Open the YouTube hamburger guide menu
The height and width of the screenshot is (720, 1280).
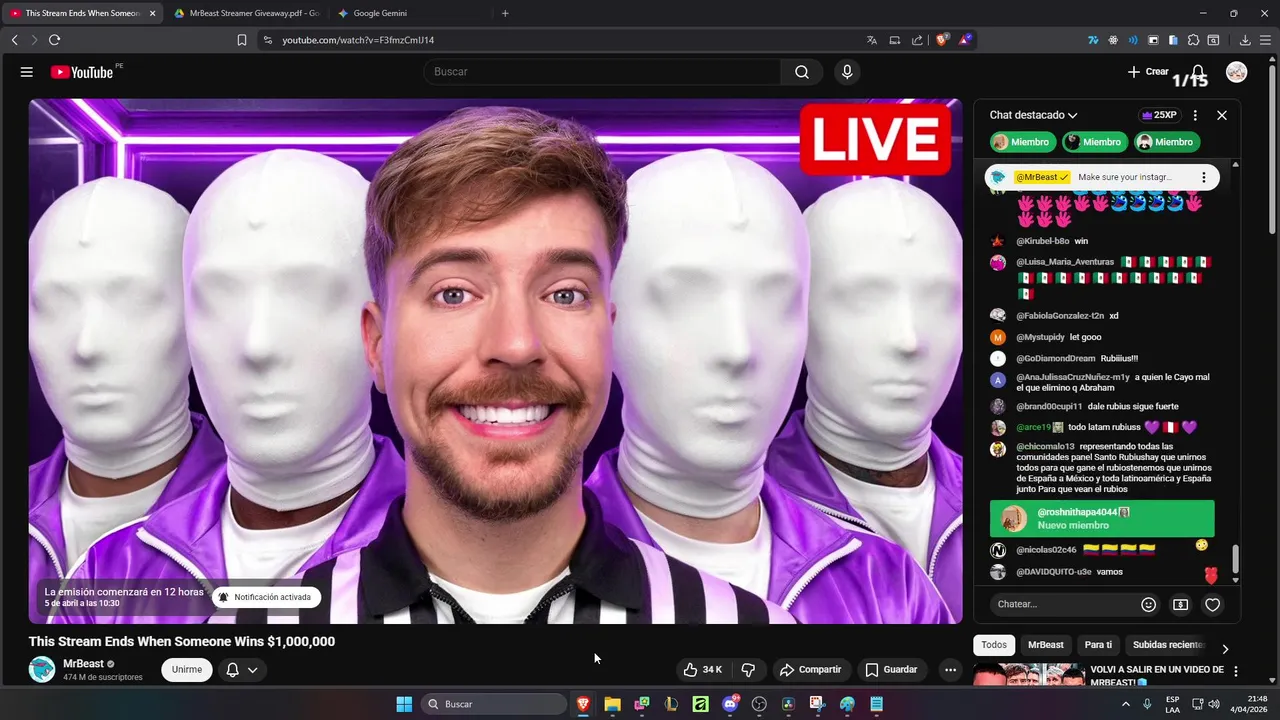coord(27,72)
